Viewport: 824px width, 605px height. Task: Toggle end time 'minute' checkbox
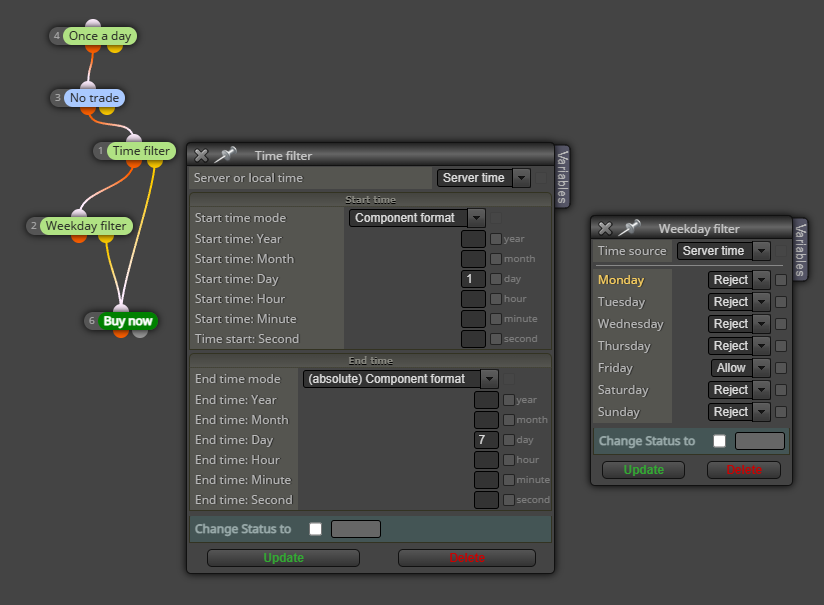[x=508, y=479]
